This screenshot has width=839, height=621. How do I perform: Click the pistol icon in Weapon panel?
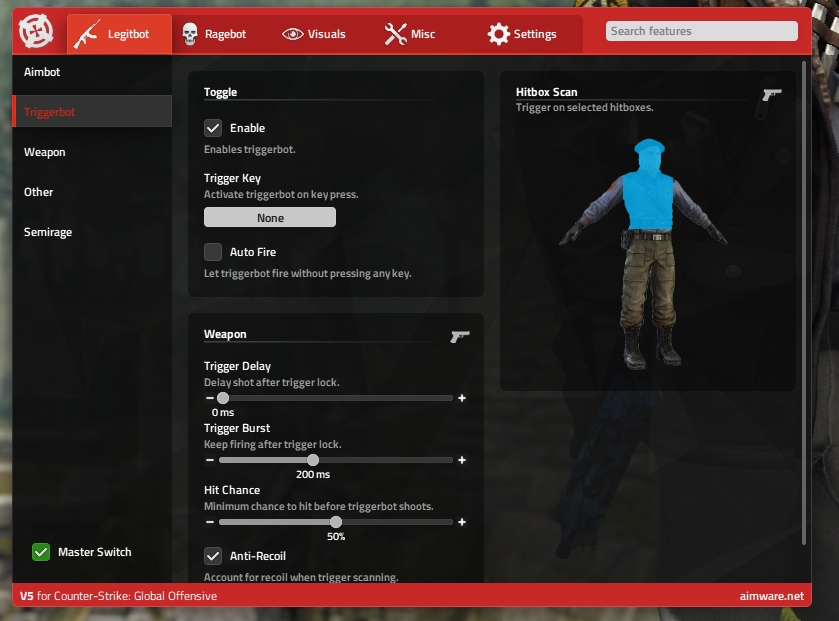pyautogui.click(x=459, y=336)
